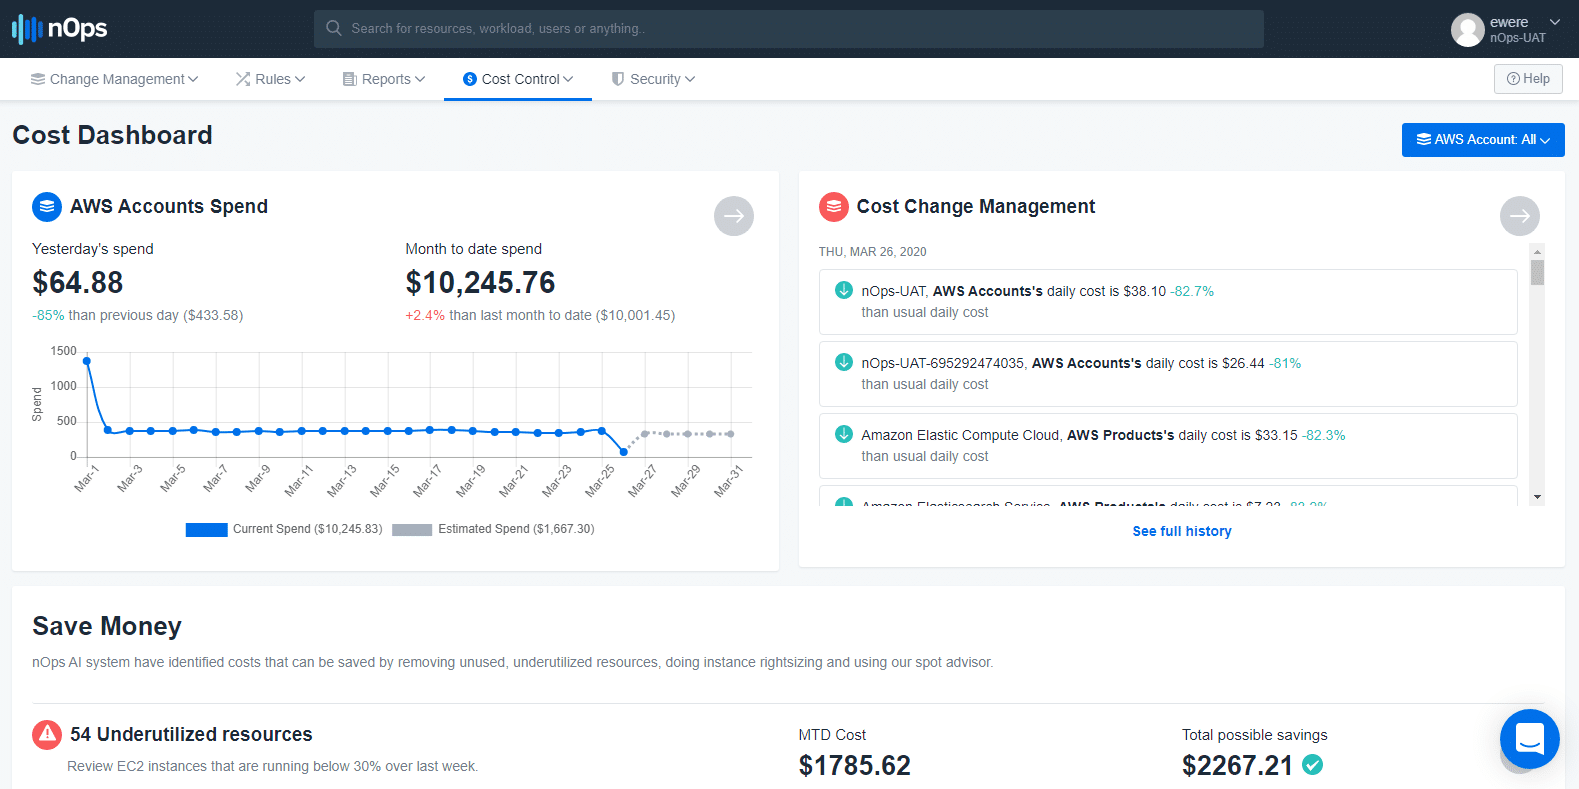Click the AWS Accounts Spend stack icon

click(x=47, y=207)
